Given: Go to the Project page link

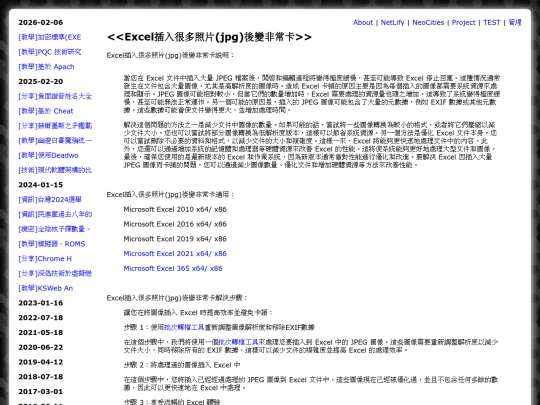Looking at the screenshot, I should coord(464,22).
